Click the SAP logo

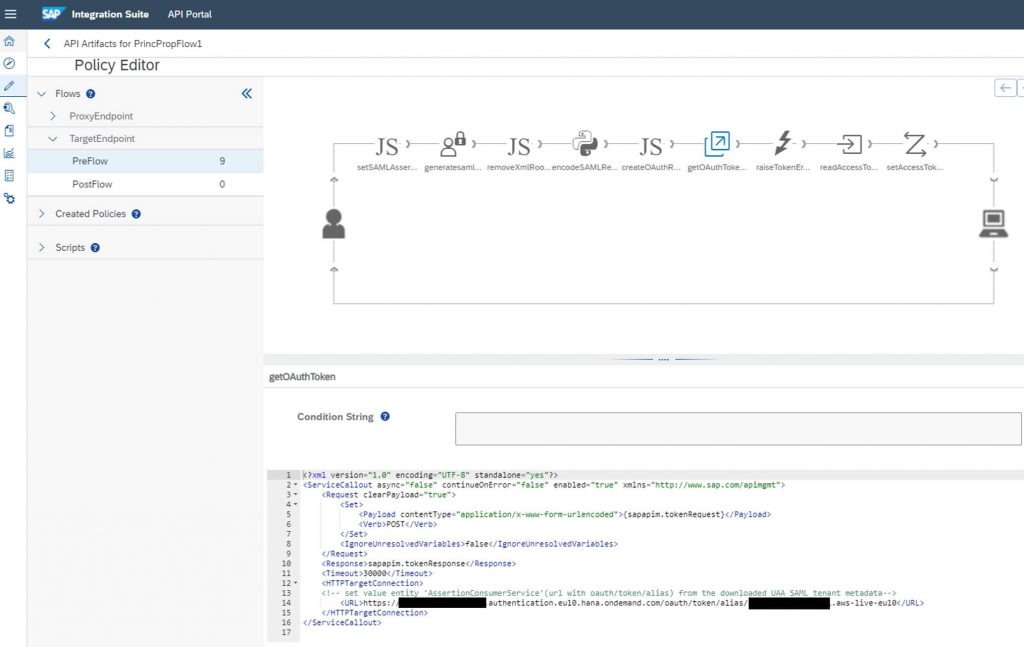[x=52, y=14]
